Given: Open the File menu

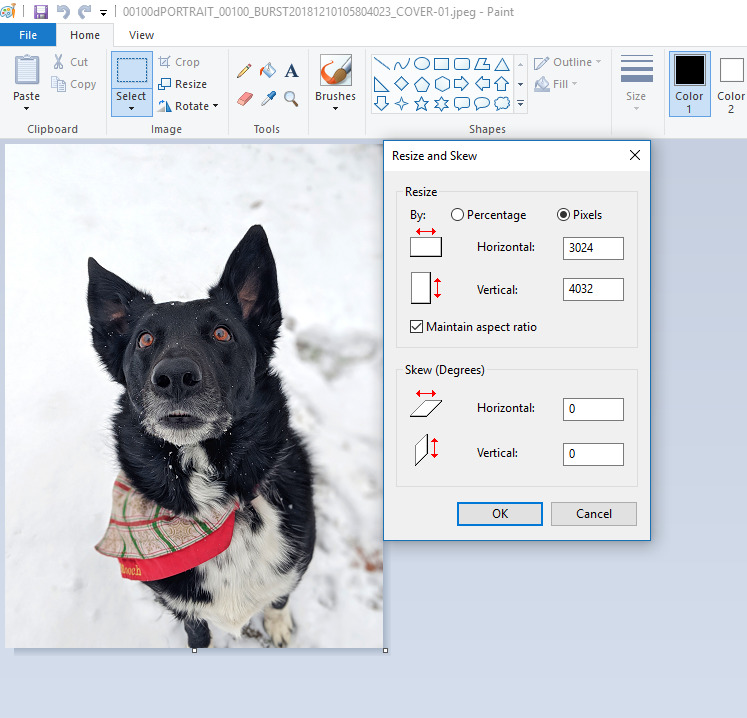Looking at the screenshot, I should pos(28,35).
